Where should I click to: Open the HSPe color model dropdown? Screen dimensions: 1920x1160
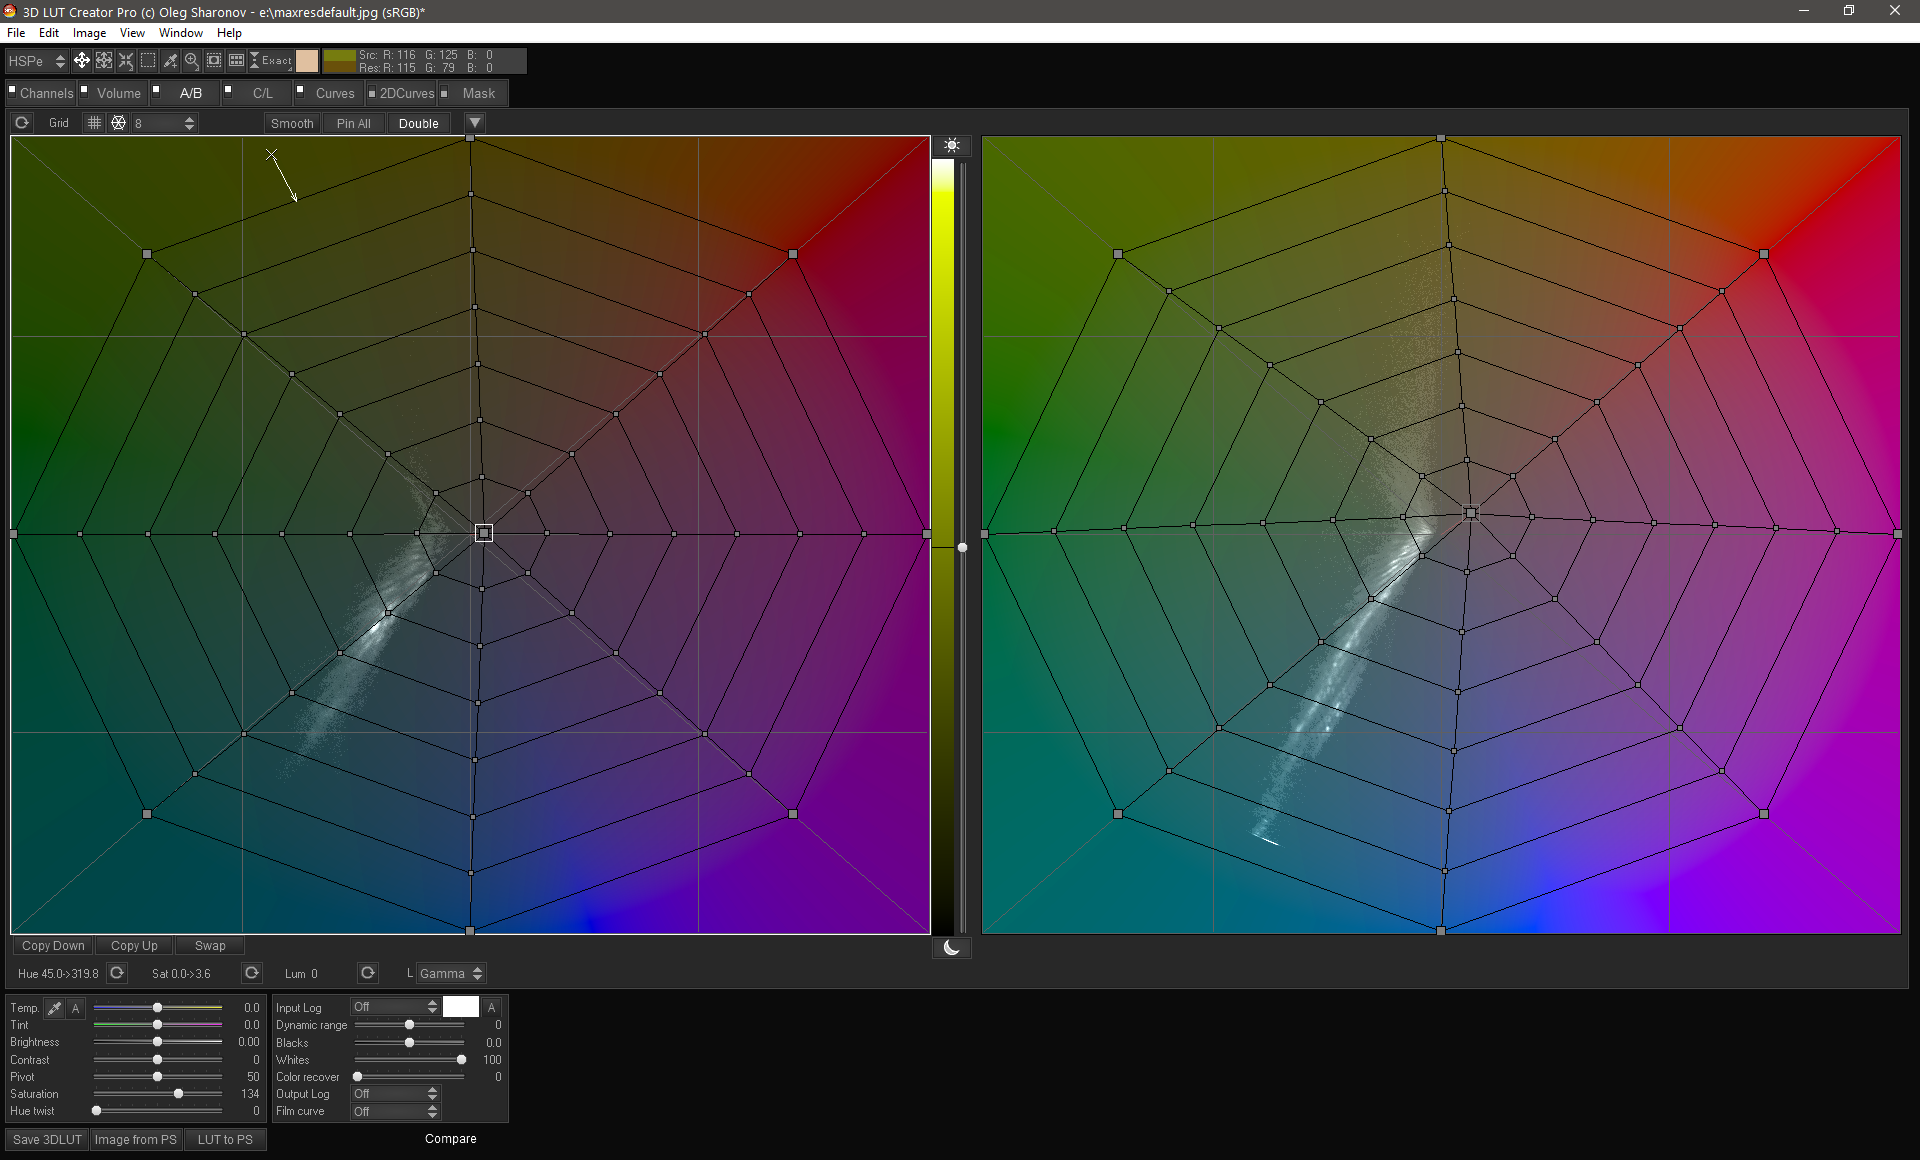(36, 61)
